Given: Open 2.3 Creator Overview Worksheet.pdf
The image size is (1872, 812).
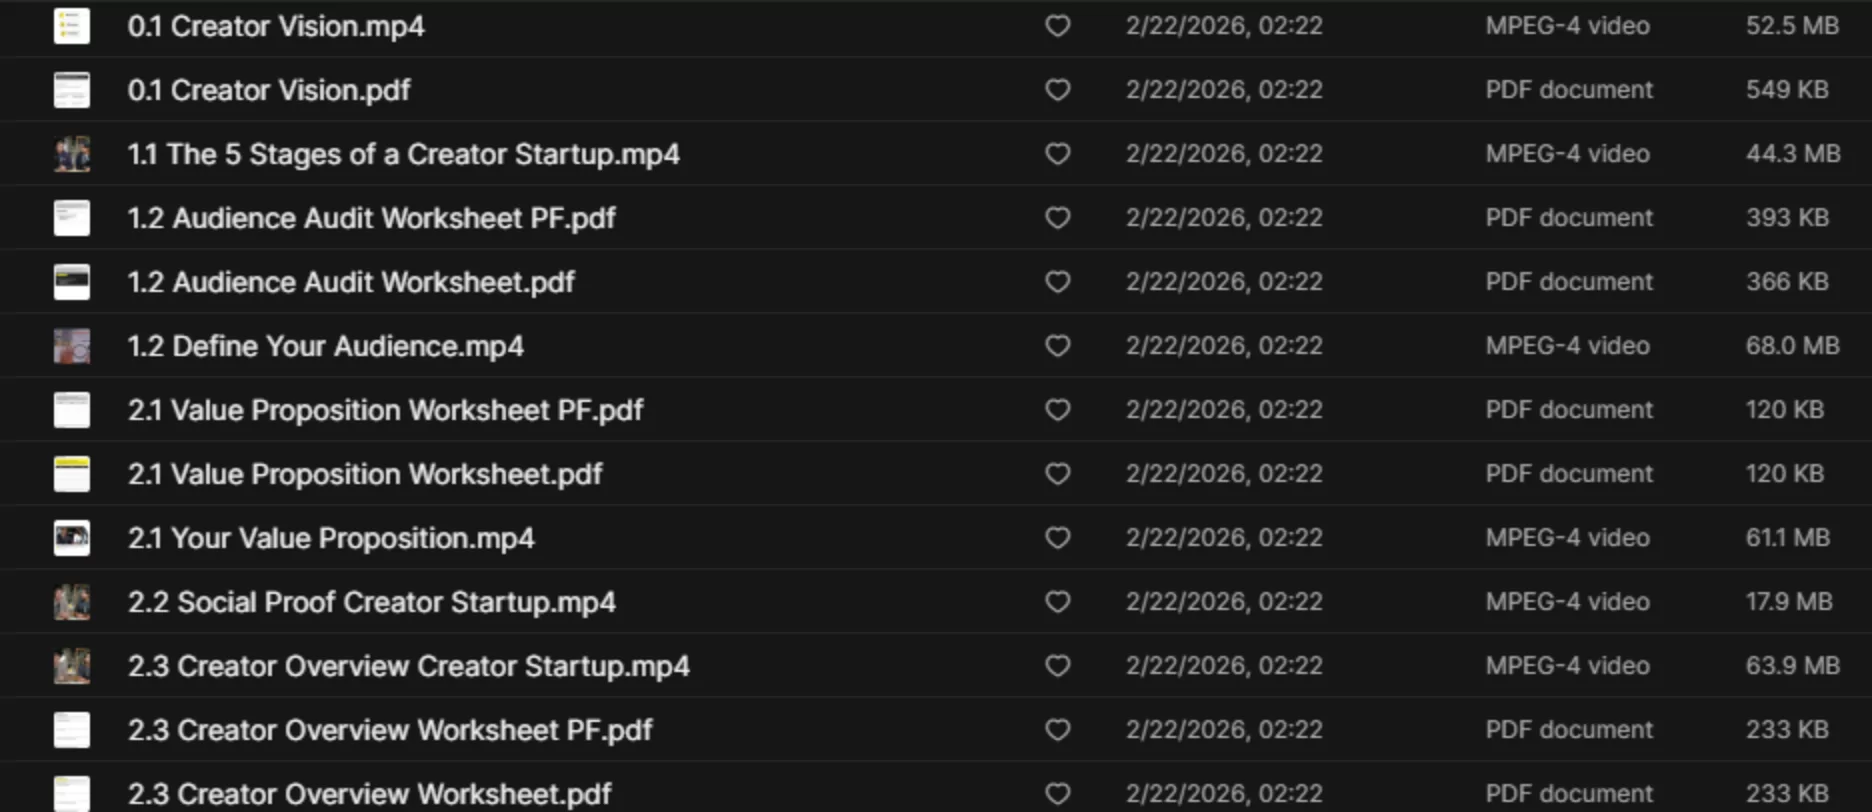Looking at the screenshot, I should pos(369,794).
